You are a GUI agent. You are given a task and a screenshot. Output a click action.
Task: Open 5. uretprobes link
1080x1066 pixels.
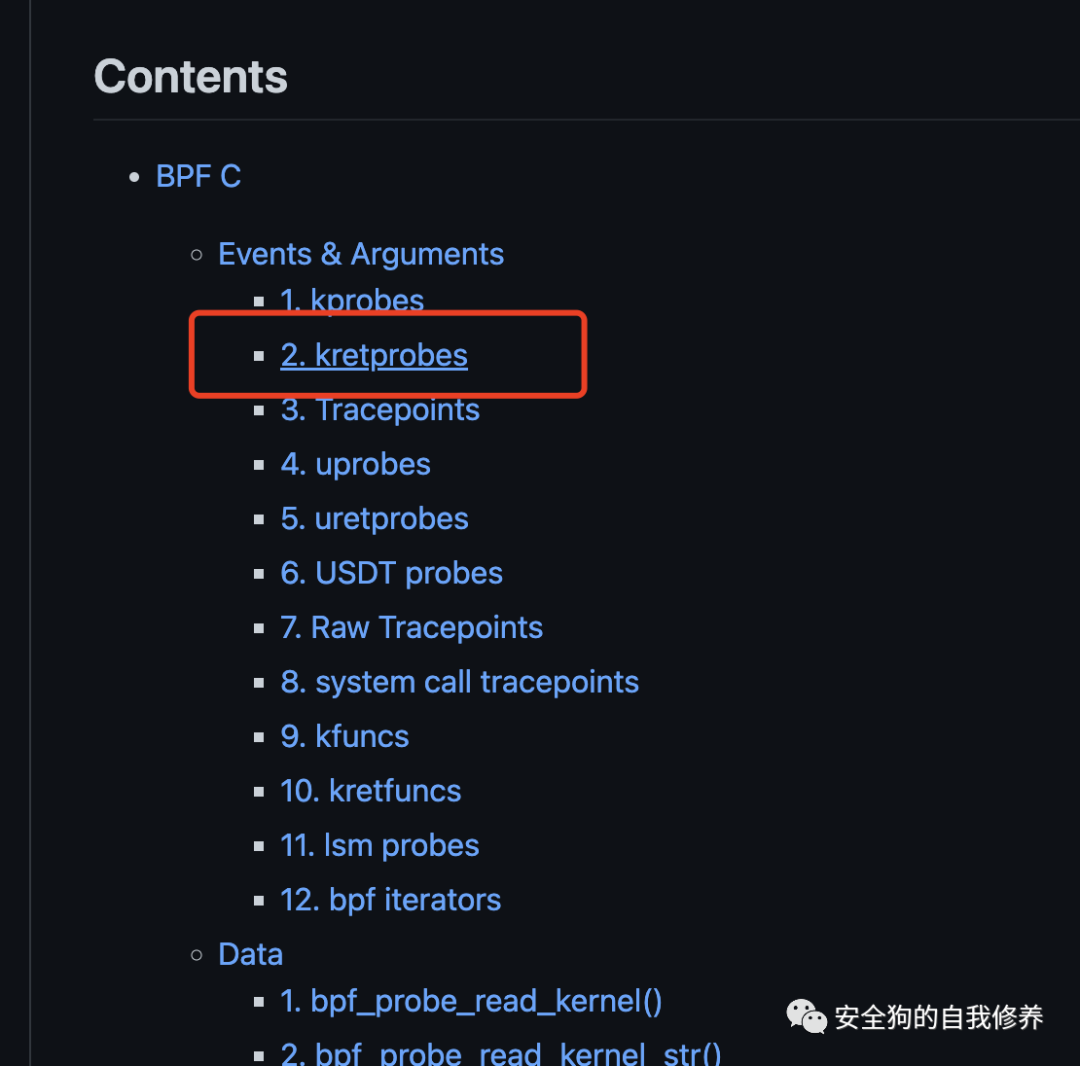point(374,519)
